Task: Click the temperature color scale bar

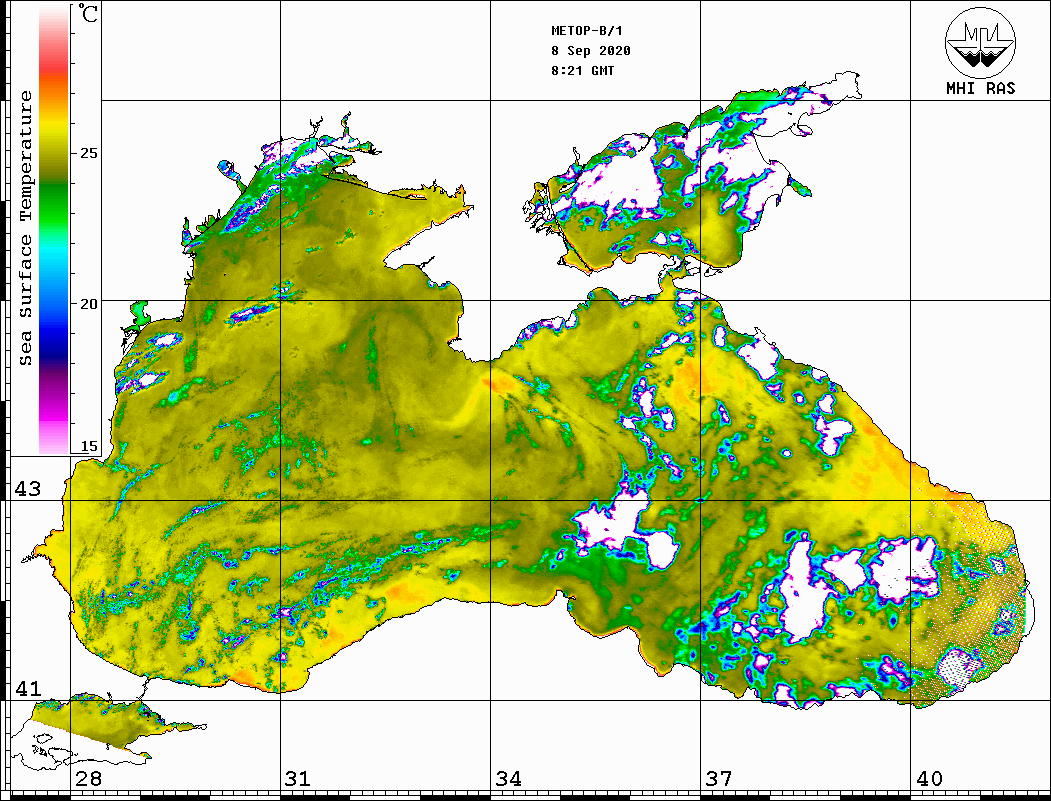Action: coord(54,230)
